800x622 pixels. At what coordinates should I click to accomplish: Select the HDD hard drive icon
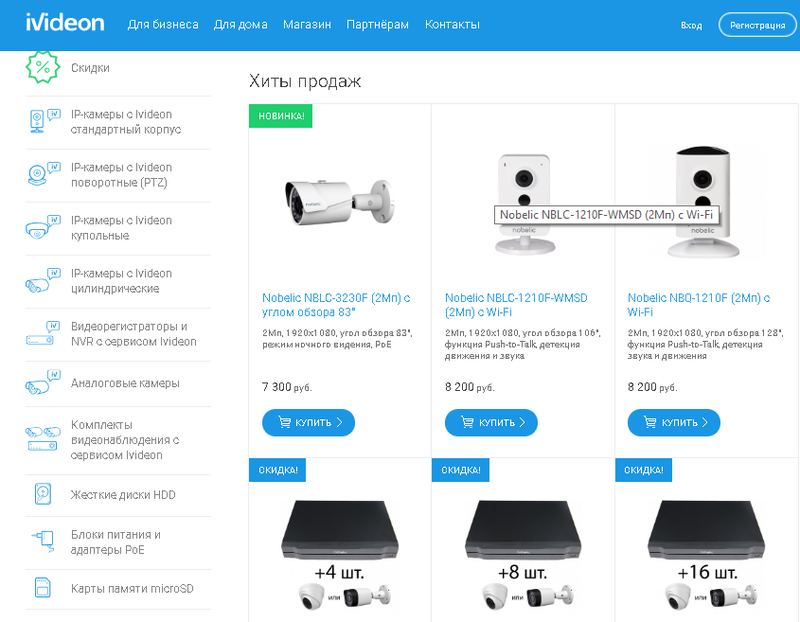pyautogui.click(x=42, y=493)
